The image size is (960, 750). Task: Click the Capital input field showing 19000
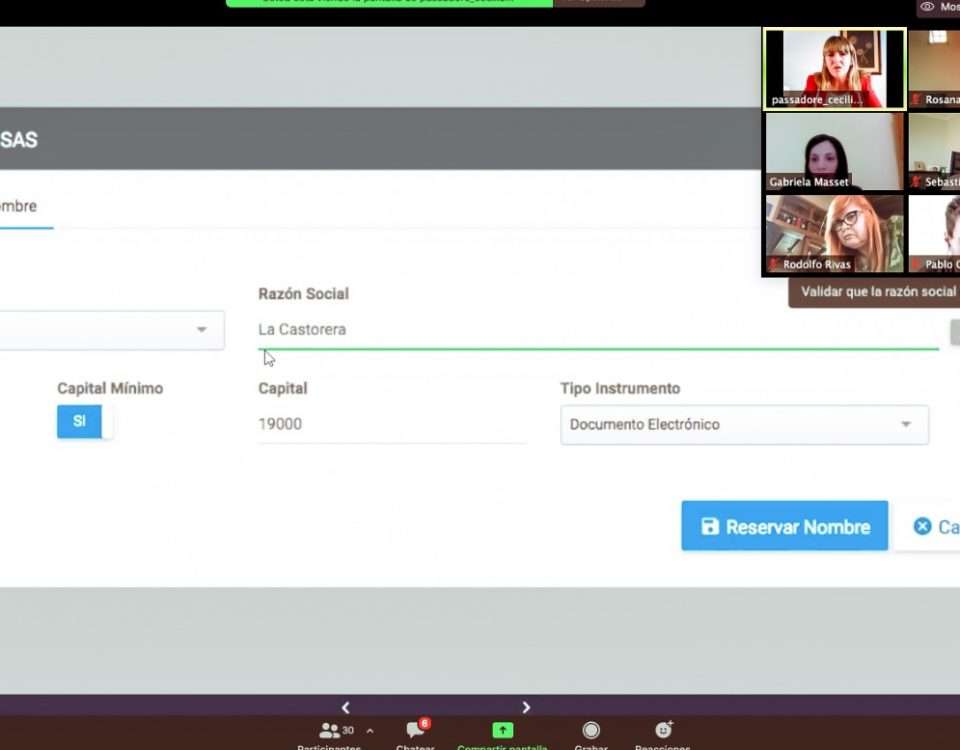(392, 424)
